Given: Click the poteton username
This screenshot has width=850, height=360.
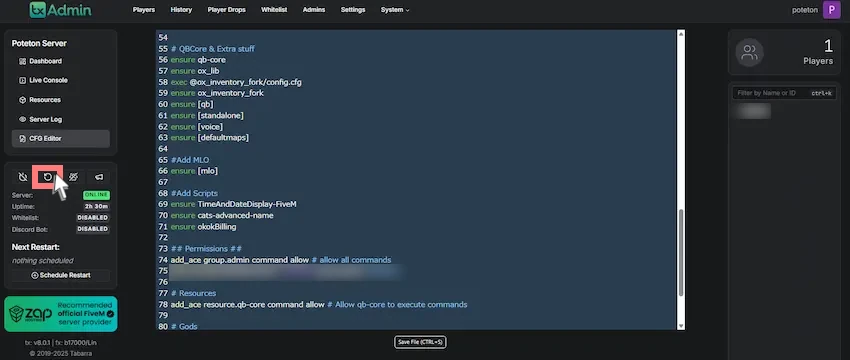Looking at the screenshot, I should [805, 10].
